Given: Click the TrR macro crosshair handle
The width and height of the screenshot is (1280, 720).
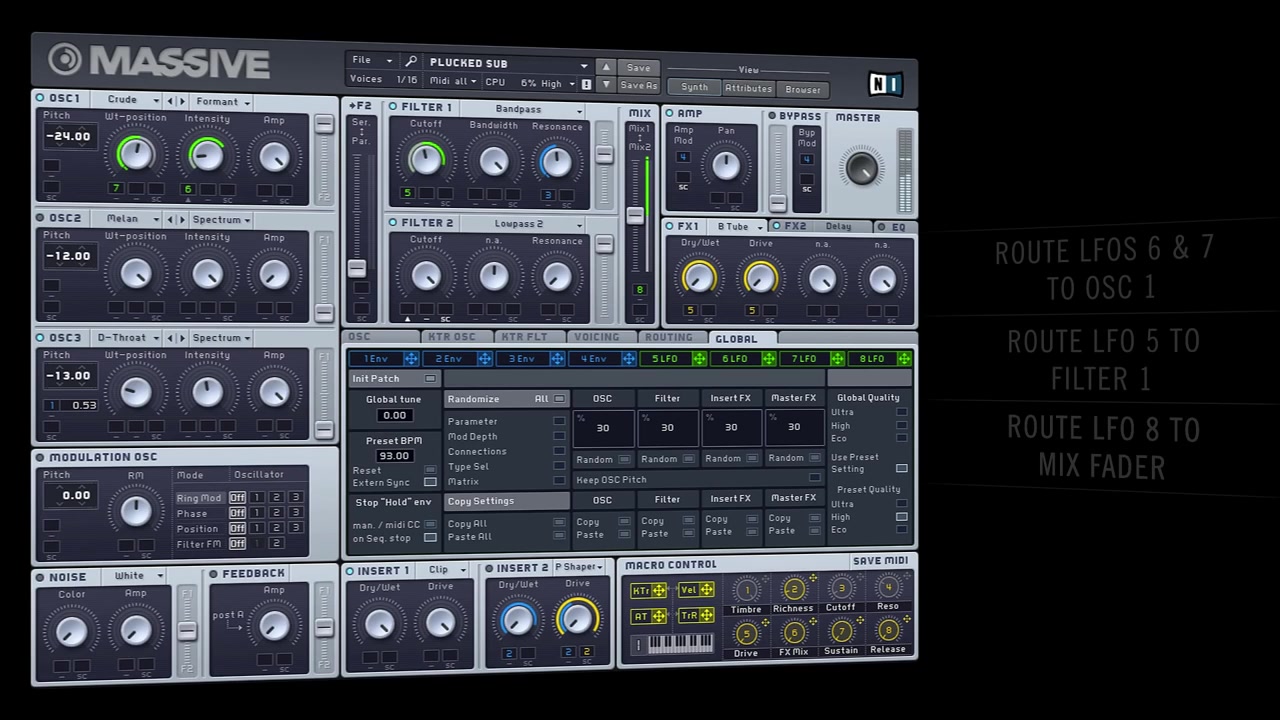Looking at the screenshot, I should pos(706,616).
